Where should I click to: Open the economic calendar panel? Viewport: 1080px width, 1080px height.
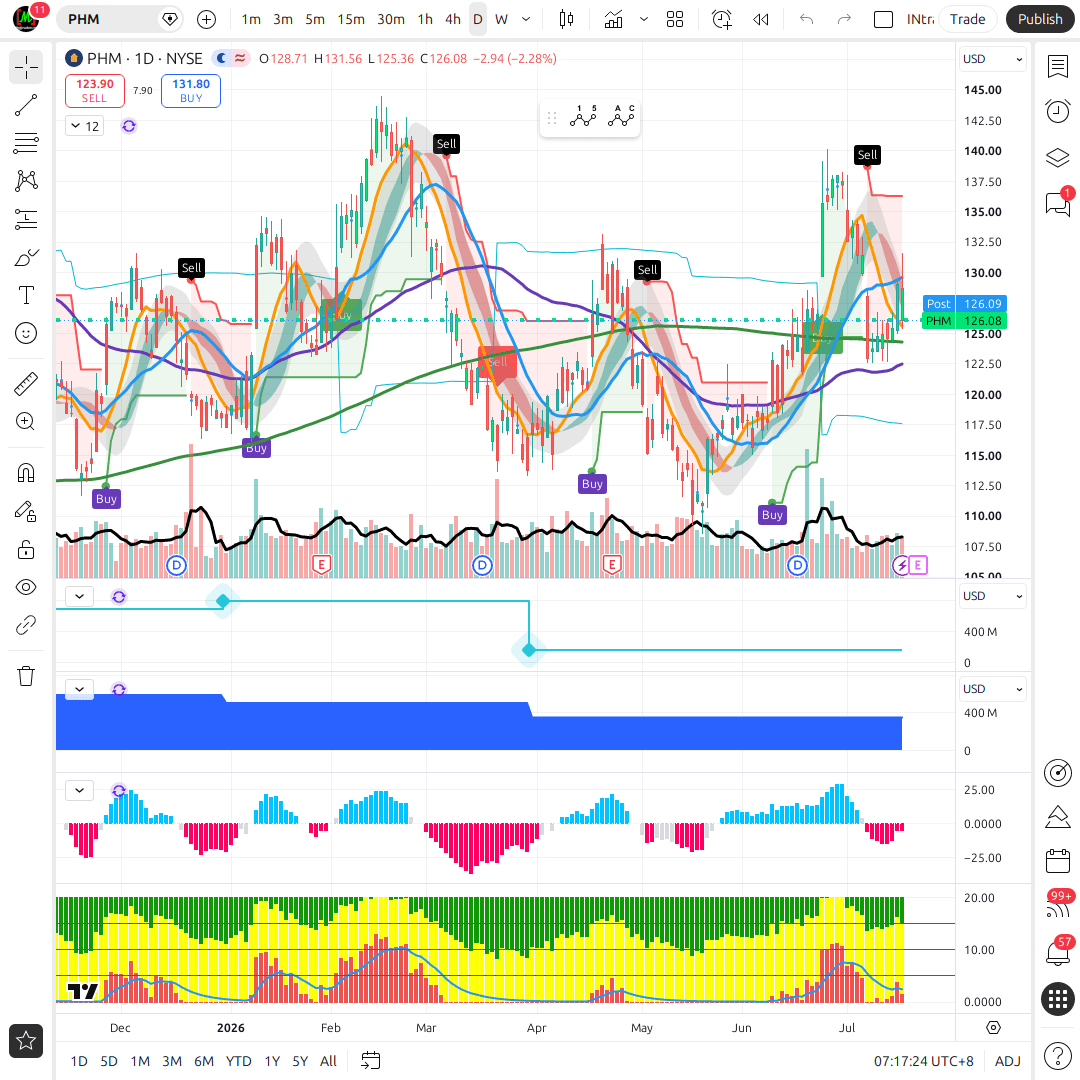pyautogui.click(x=1058, y=861)
